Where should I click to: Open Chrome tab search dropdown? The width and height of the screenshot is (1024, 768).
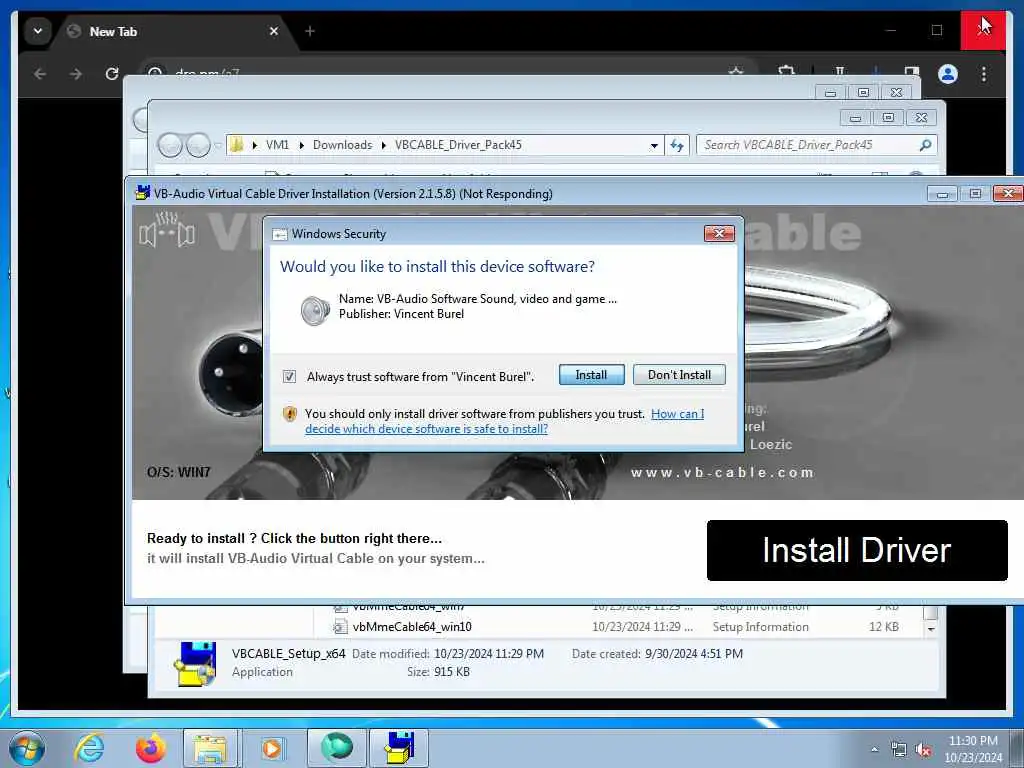click(38, 31)
